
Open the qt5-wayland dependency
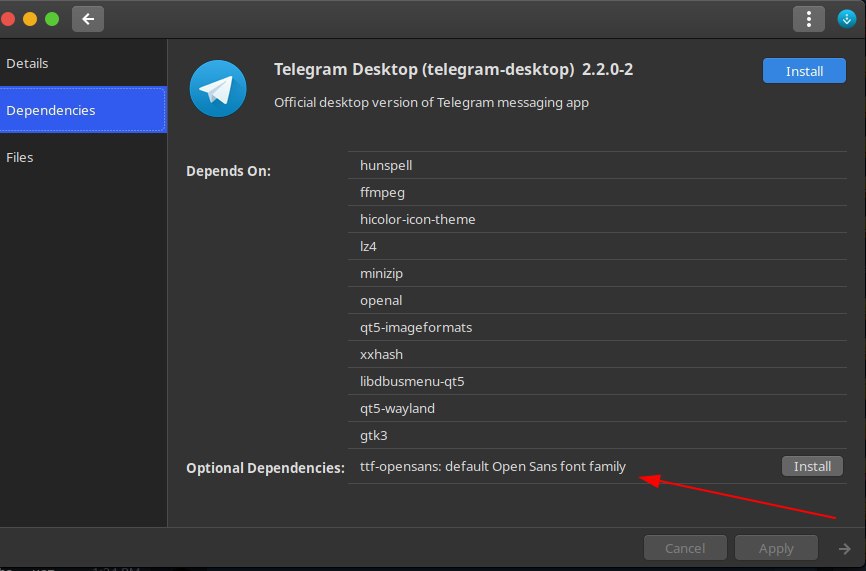(x=597, y=409)
